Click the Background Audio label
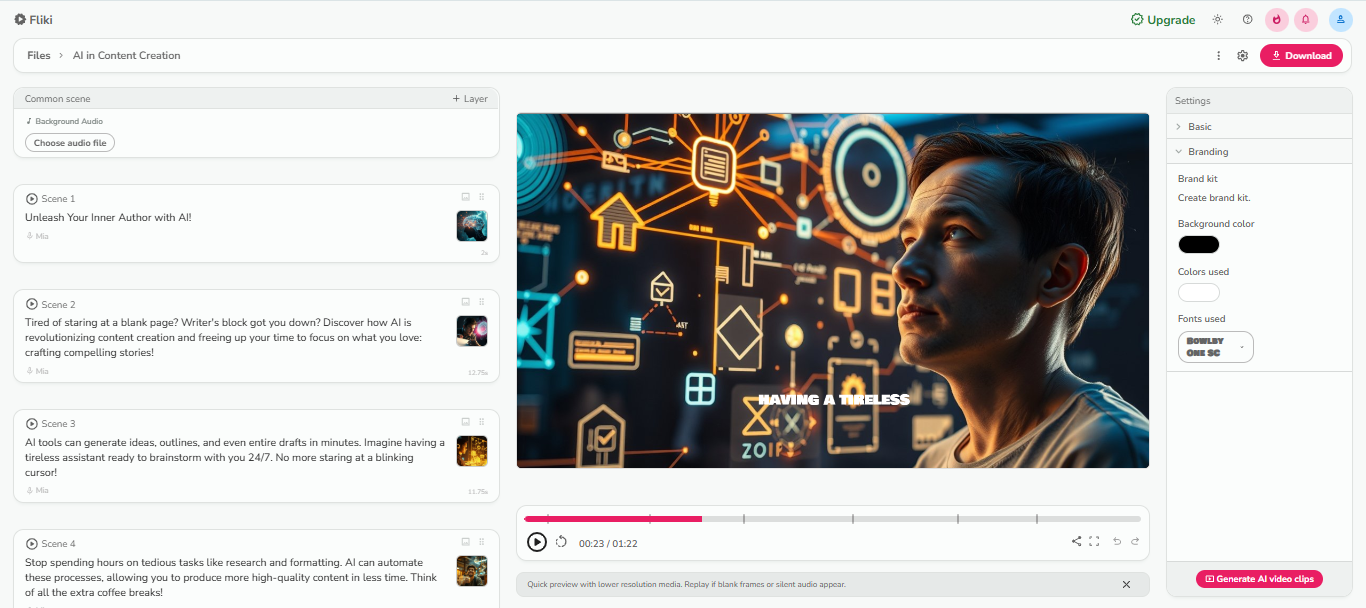Image resolution: width=1366 pixels, height=608 pixels. 69,122
